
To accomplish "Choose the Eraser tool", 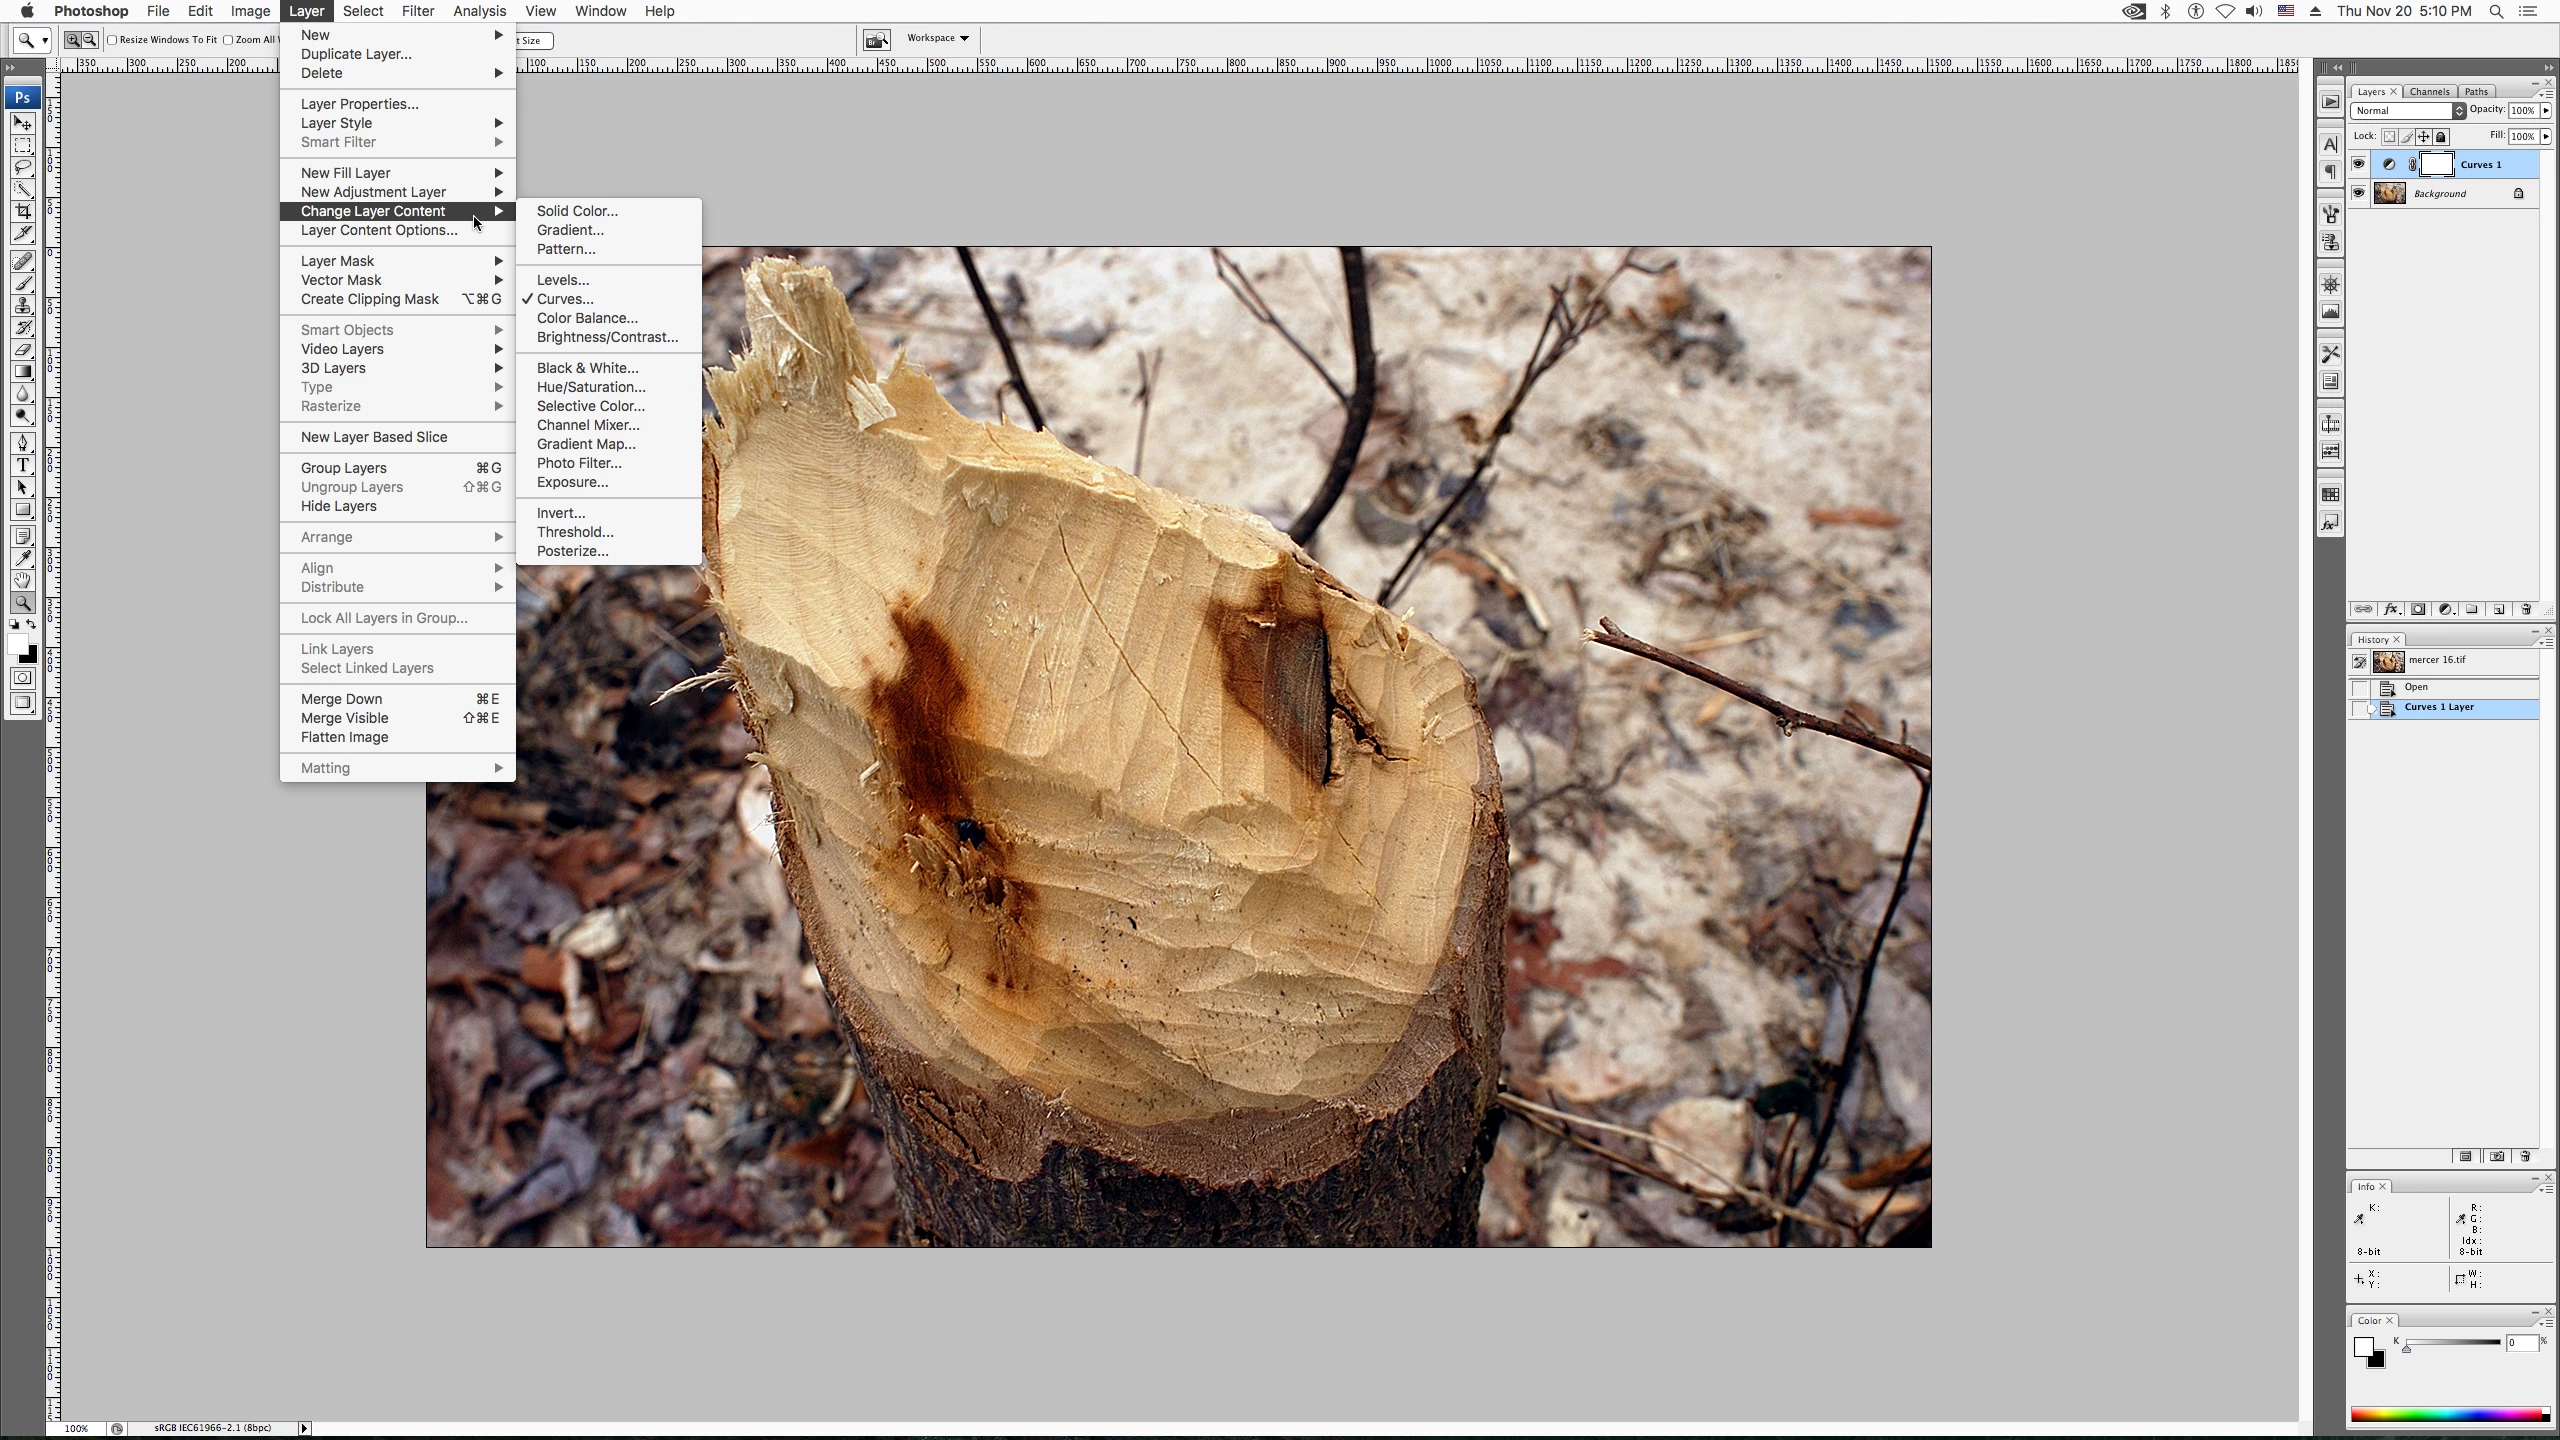I will pyautogui.click(x=23, y=349).
